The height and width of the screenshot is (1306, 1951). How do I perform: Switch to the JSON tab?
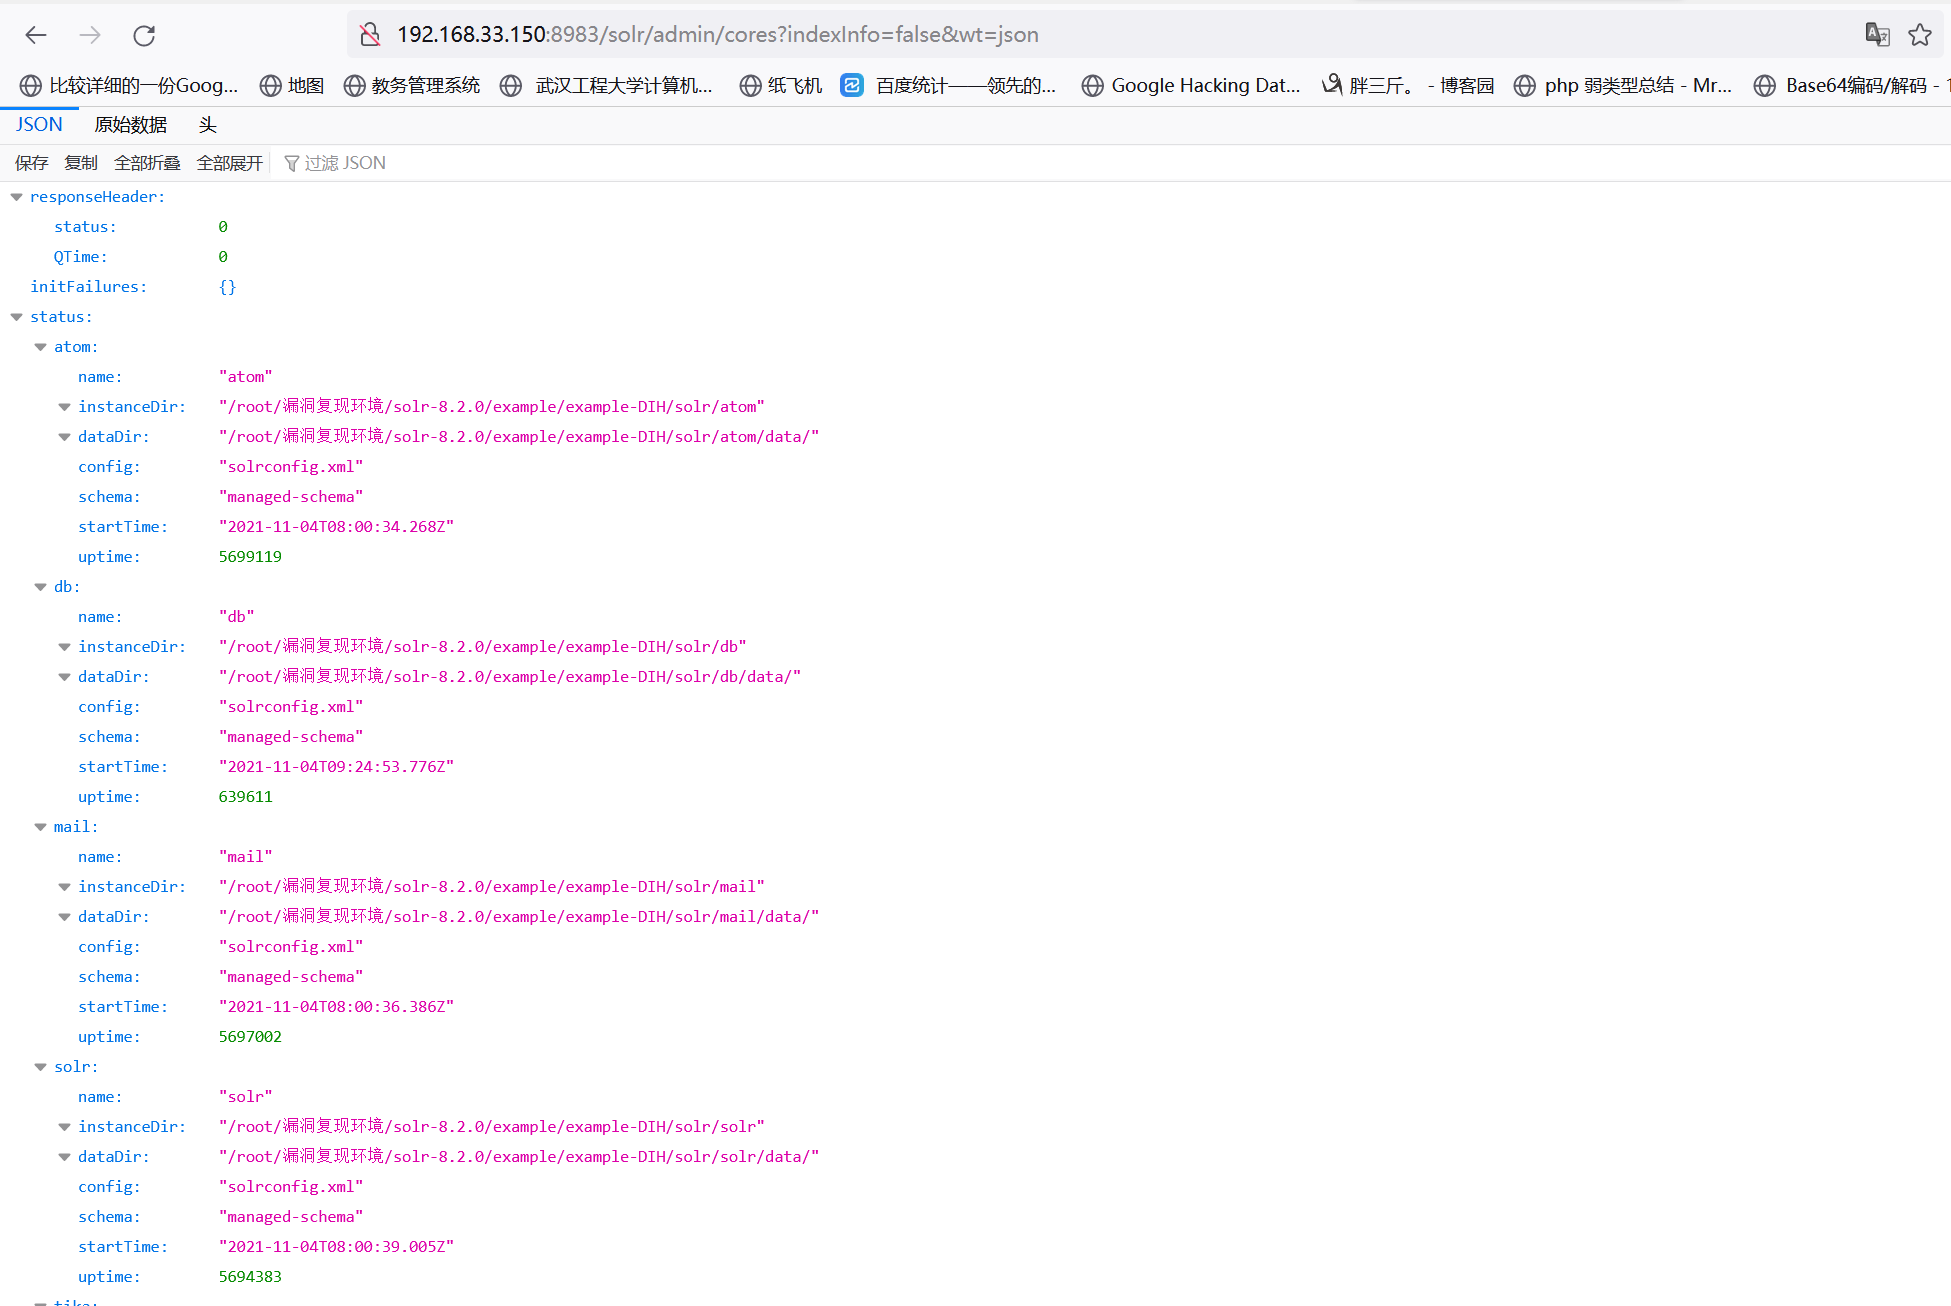click(x=39, y=125)
